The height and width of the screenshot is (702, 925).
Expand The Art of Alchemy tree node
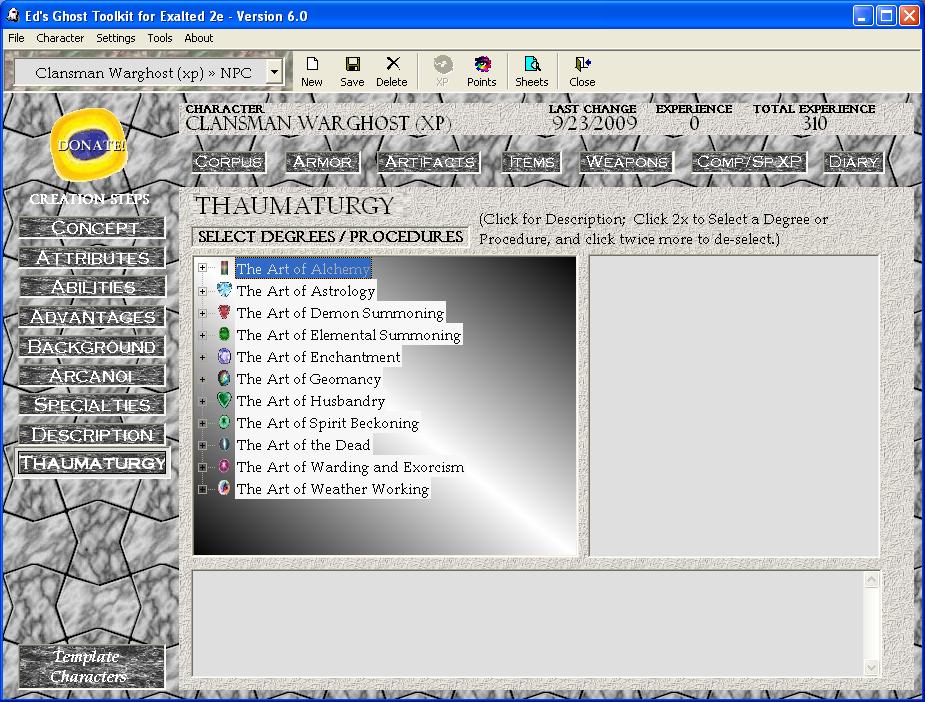tap(203, 268)
